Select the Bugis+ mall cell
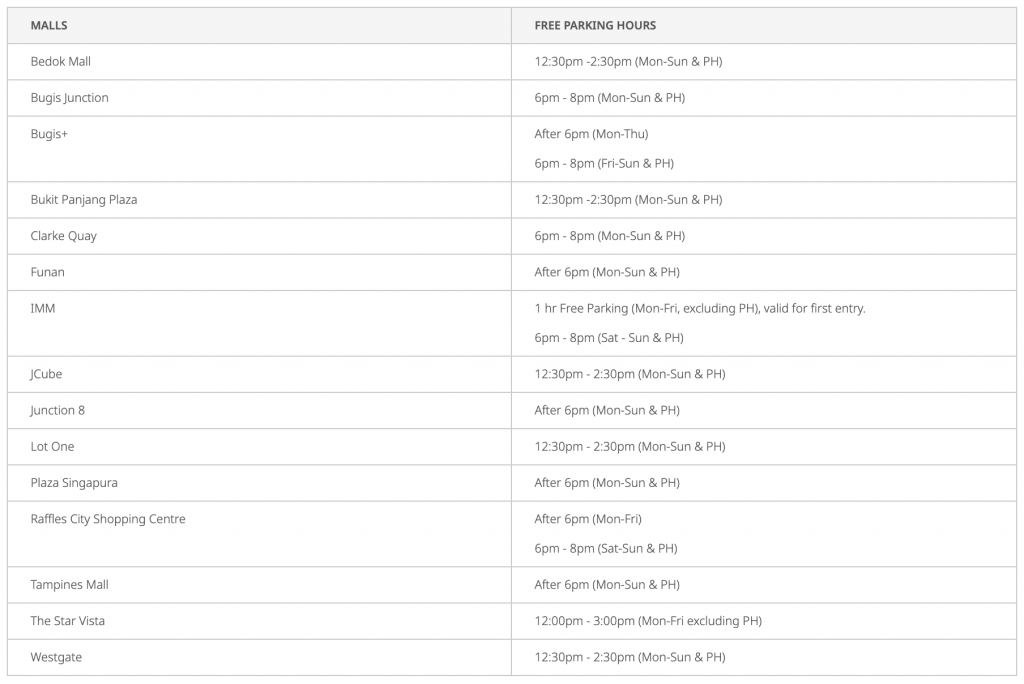The height and width of the screenshot is (684, 1024). click(48, 134)
